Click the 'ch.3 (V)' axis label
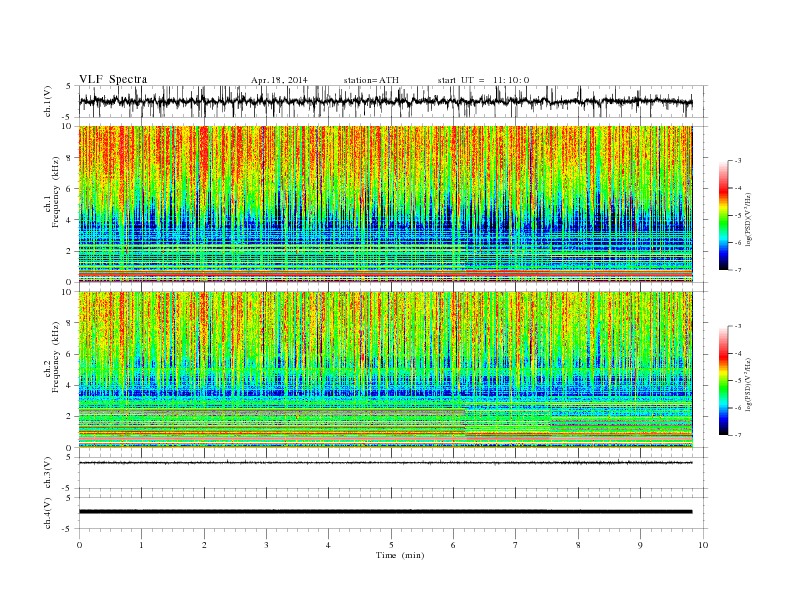Screen dimensions: 792x612 click(48, 473)
